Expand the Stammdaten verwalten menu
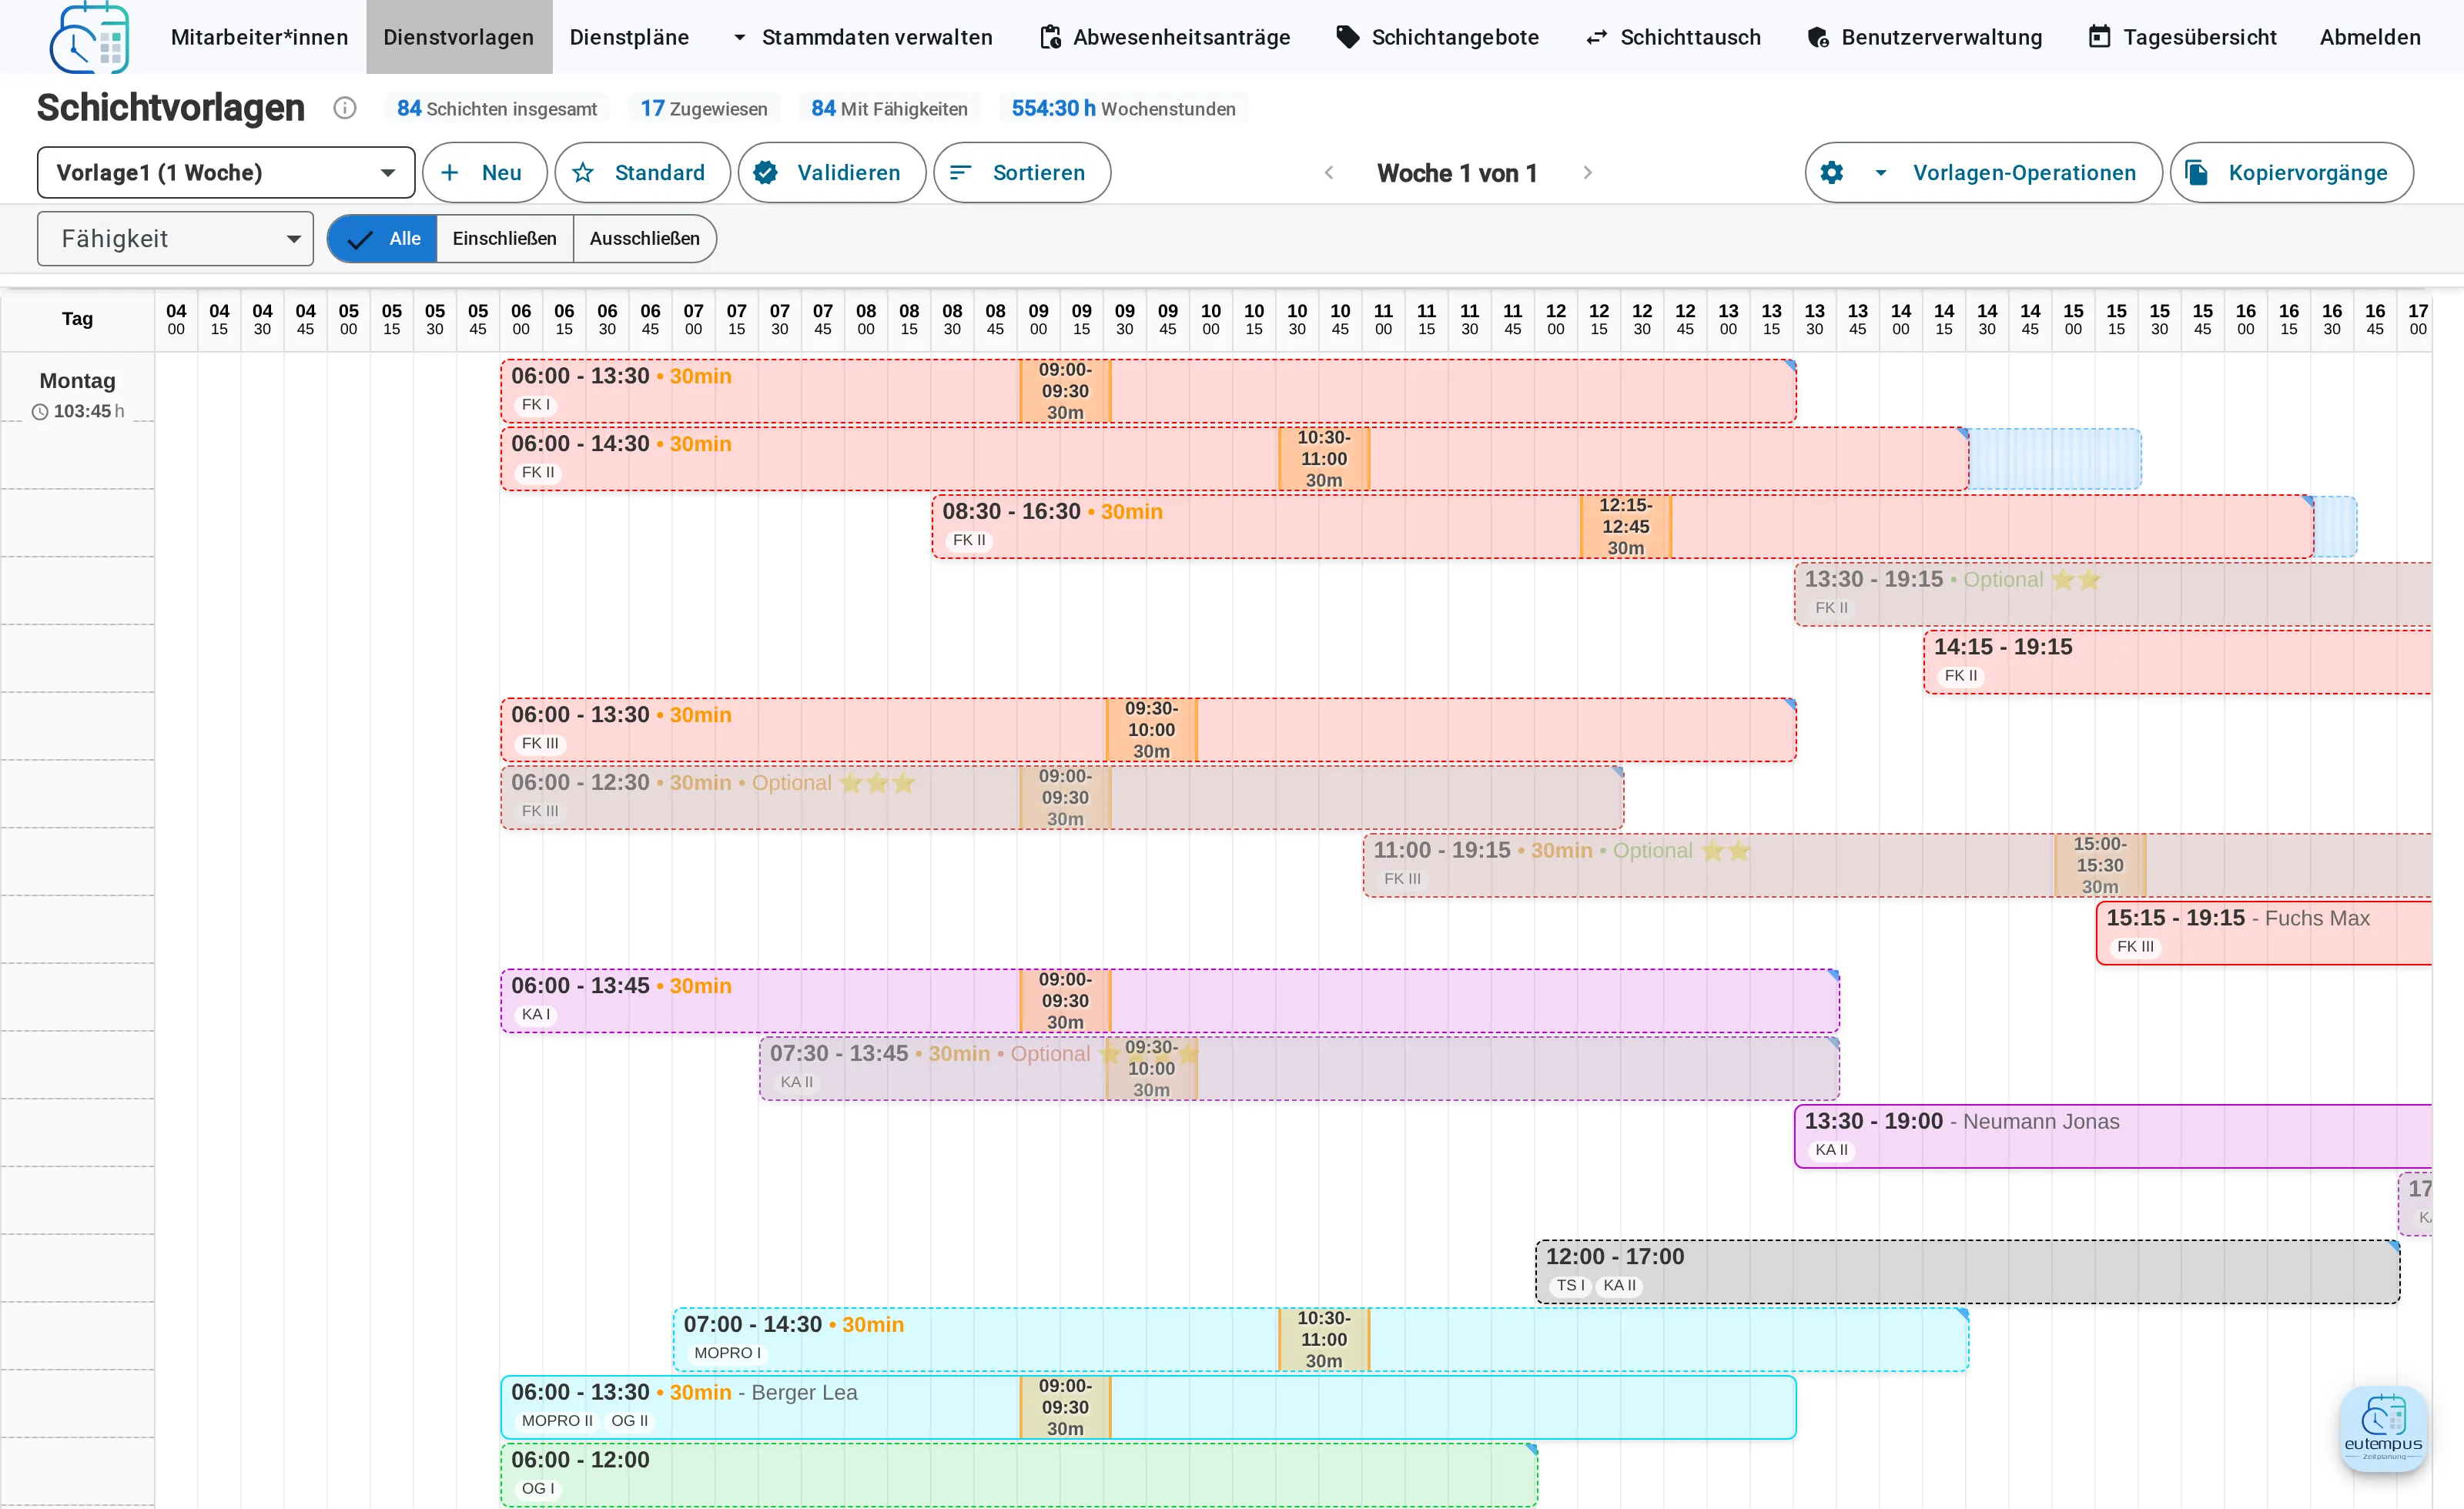The image size is (2464, 1509). [864, 37]
